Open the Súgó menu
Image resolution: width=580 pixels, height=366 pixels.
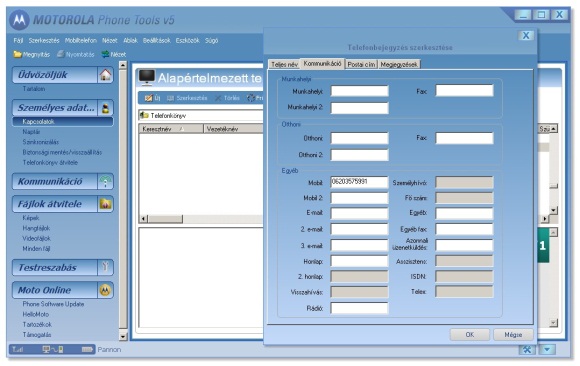(x=212, y=41)
